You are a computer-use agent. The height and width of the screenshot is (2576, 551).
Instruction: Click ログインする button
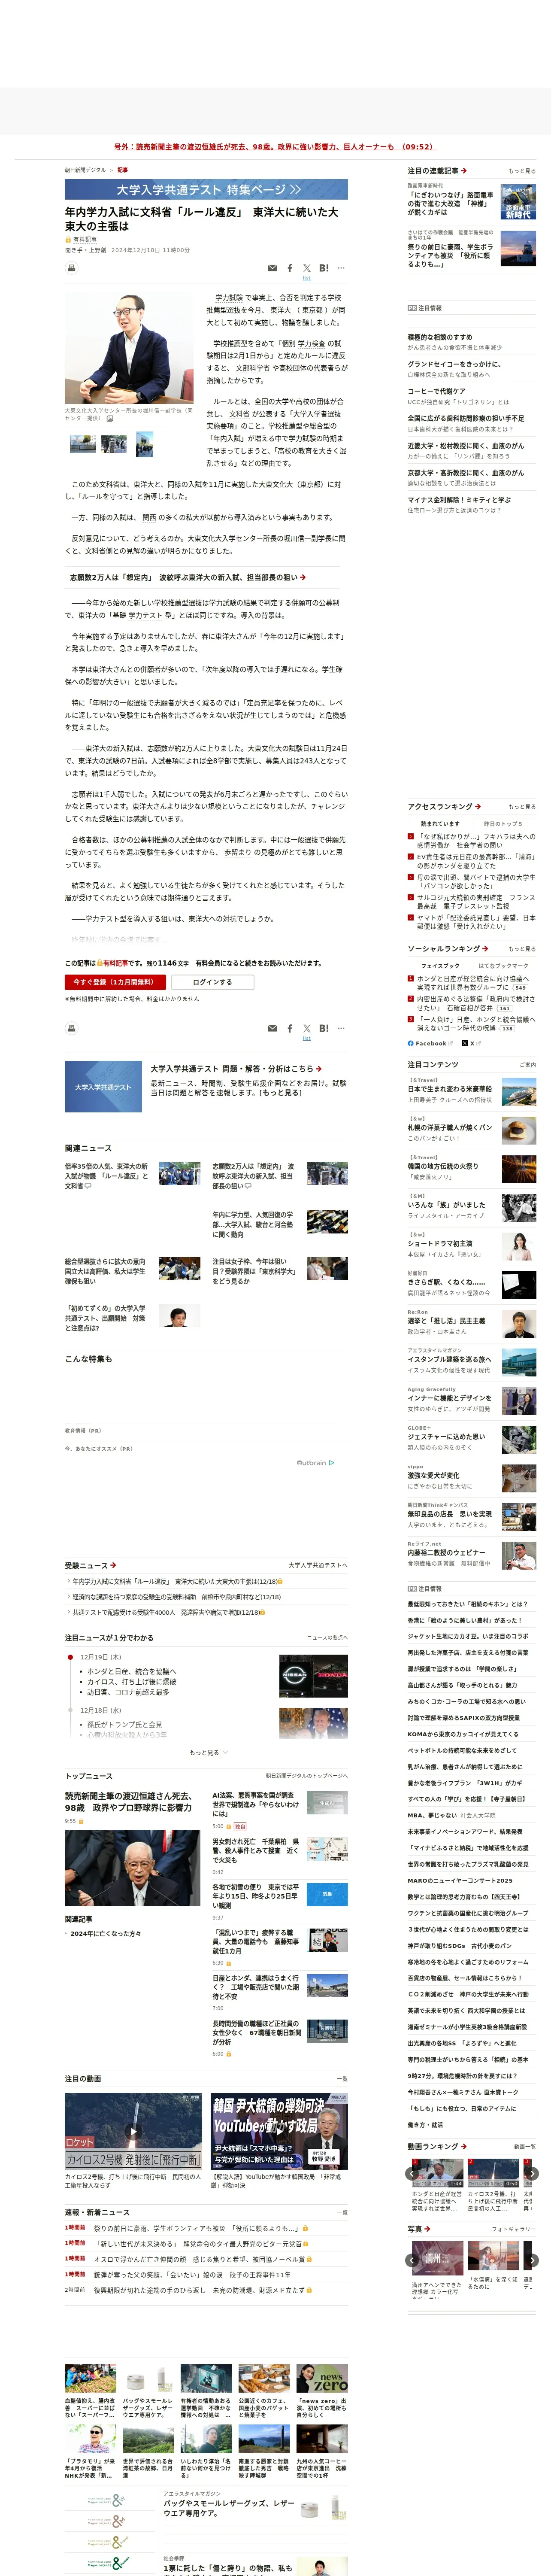212,982
